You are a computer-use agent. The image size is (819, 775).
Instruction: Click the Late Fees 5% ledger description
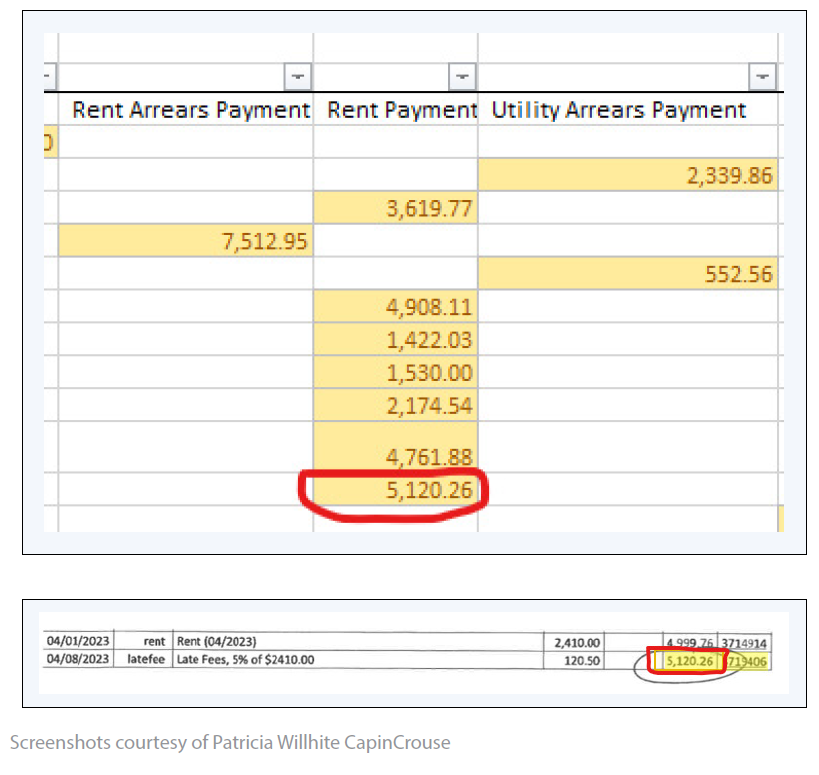click(x=246, y=660)
